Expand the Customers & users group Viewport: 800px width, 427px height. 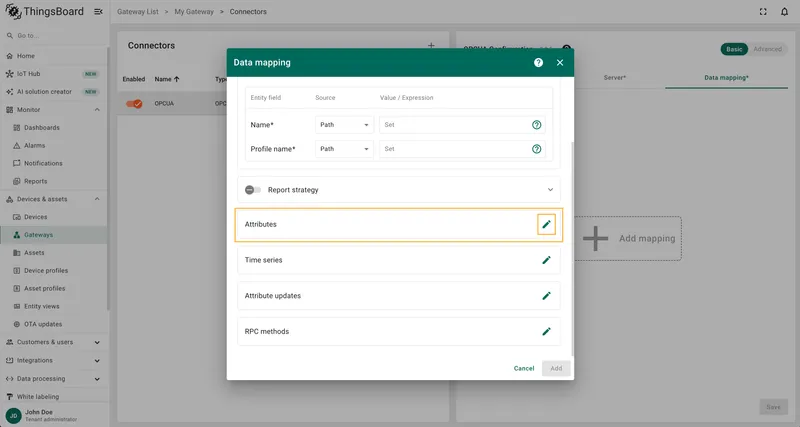97,342
